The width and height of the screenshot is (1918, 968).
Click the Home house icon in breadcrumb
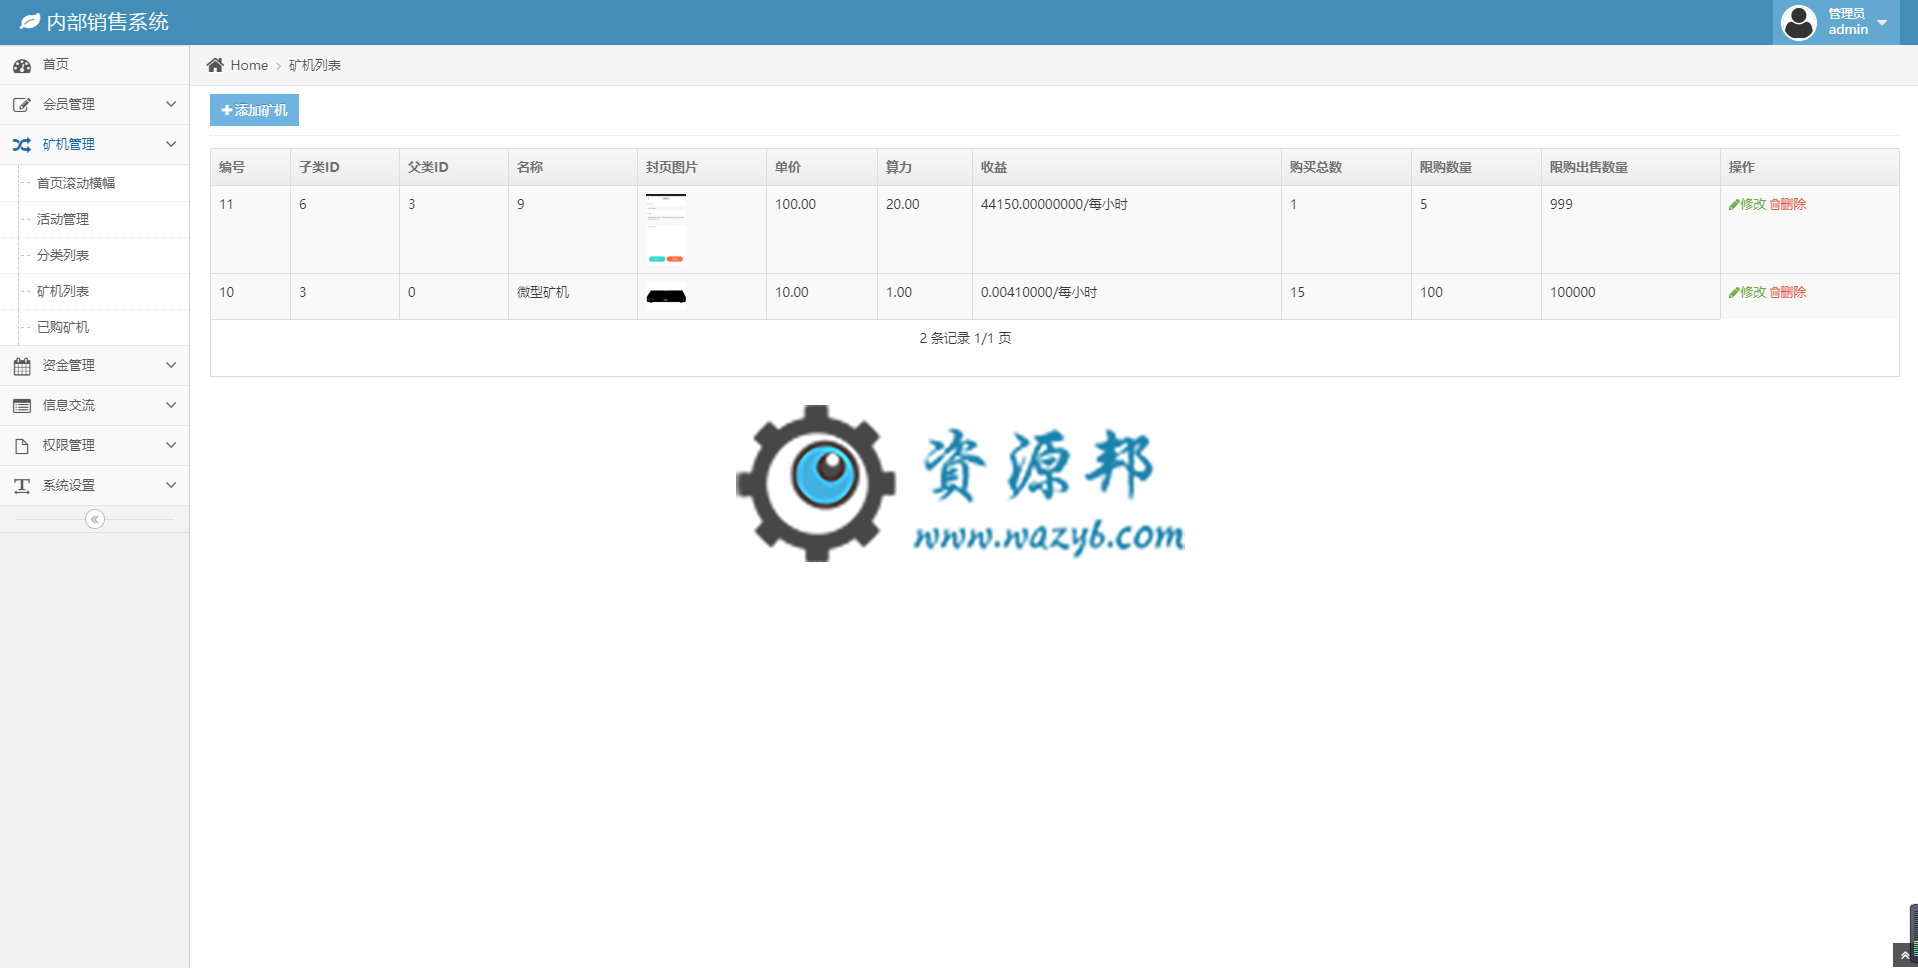click(215, 65)
